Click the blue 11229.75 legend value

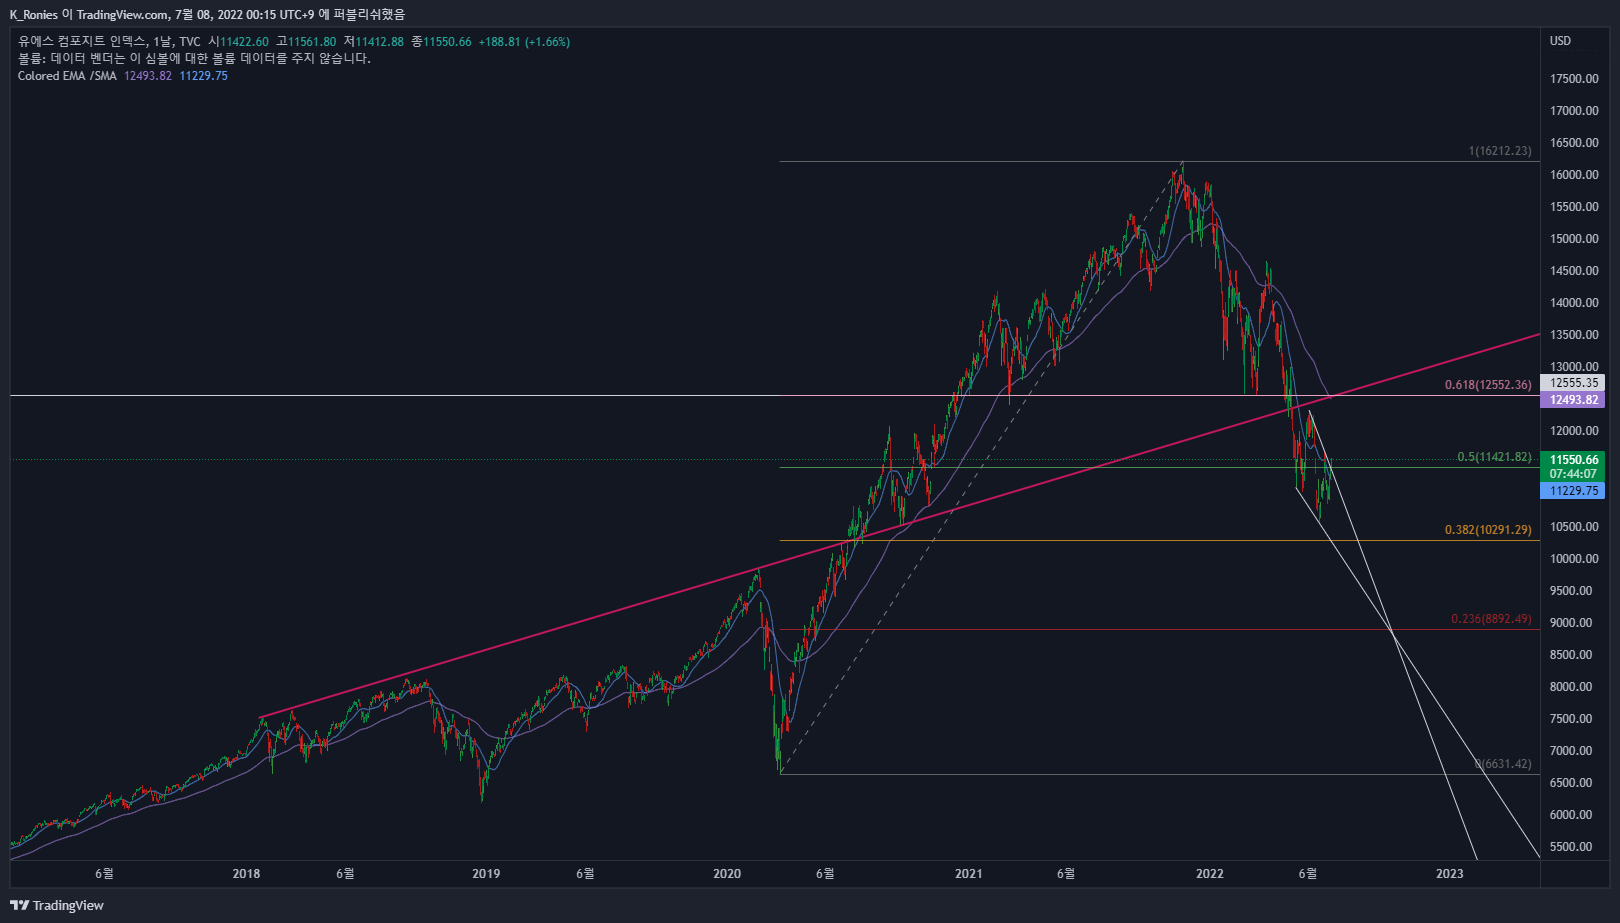pos(204,76)
